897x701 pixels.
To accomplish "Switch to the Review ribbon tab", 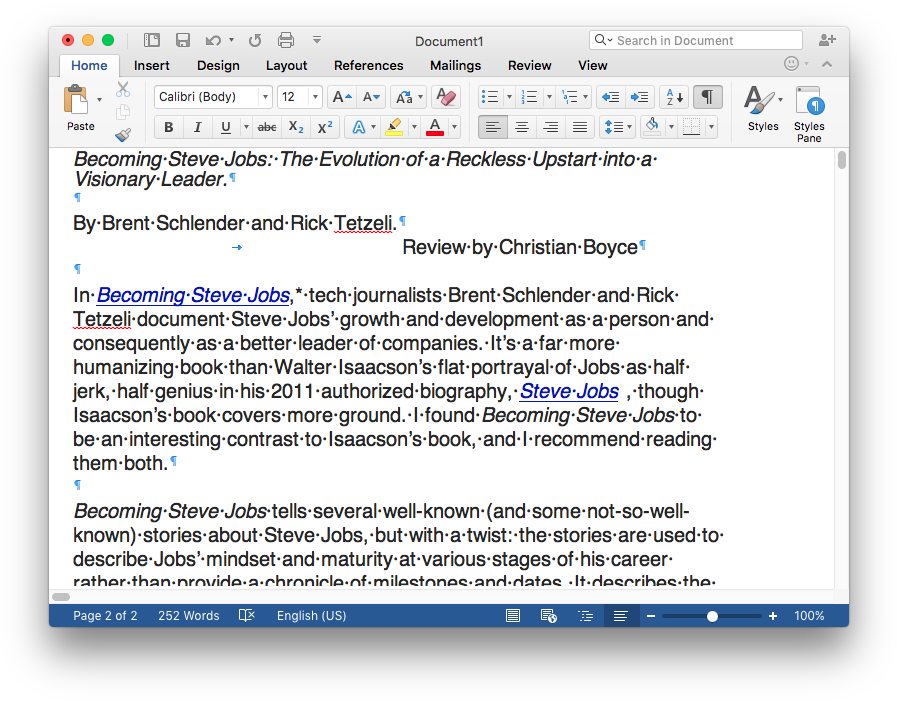I will (x=529, y=66).
